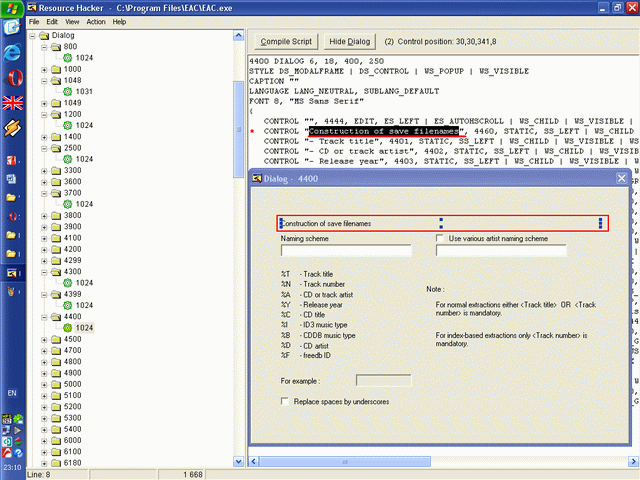Open the Start button Windows logo
The width and height of the screenshot is (640, 480).
12,8
